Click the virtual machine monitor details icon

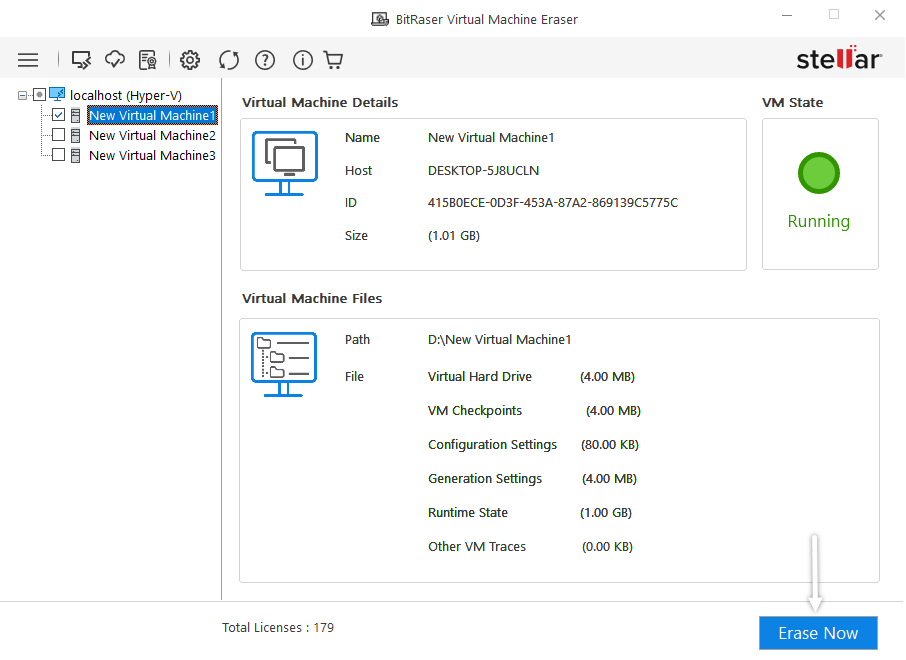pyautogui.click(x=285, y=164)
